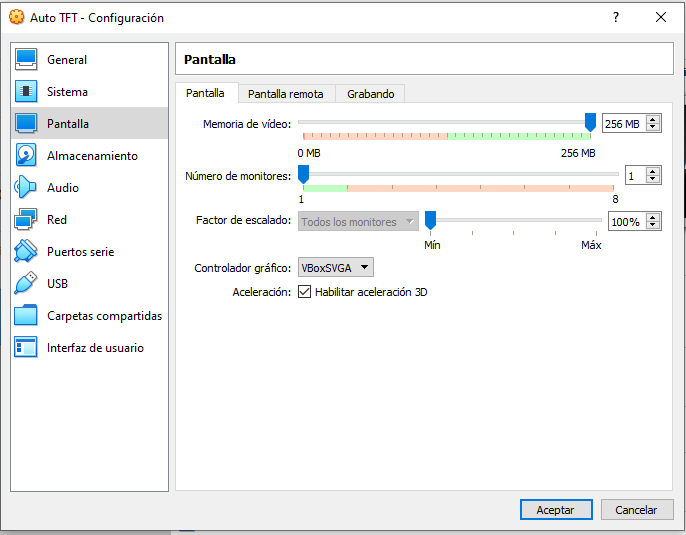This screenshot has height=535, width=686.
Task: Open the Red network icon
Action: (27, 220)
